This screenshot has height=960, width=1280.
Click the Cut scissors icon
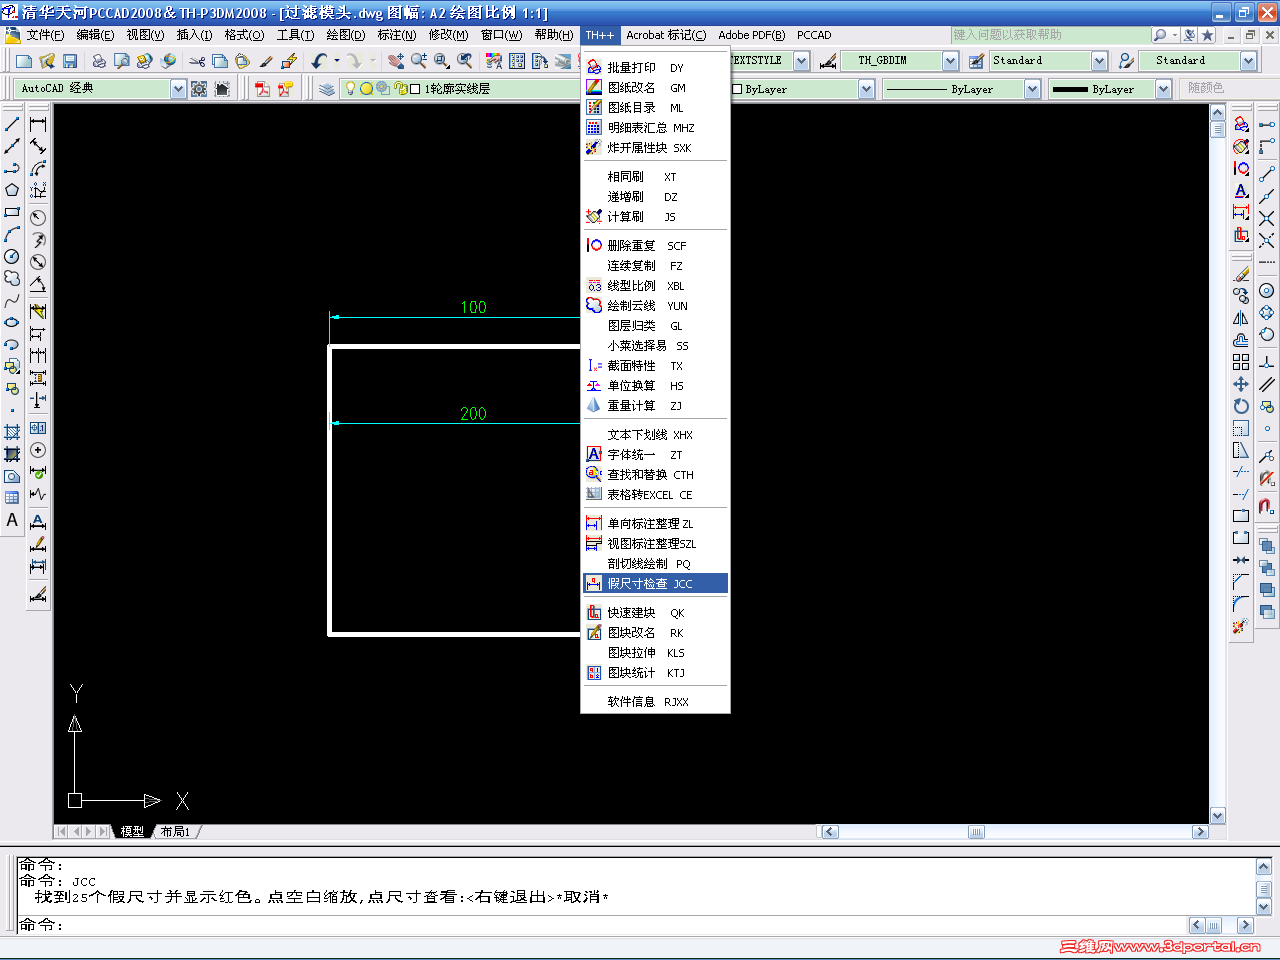coord(197,61)
